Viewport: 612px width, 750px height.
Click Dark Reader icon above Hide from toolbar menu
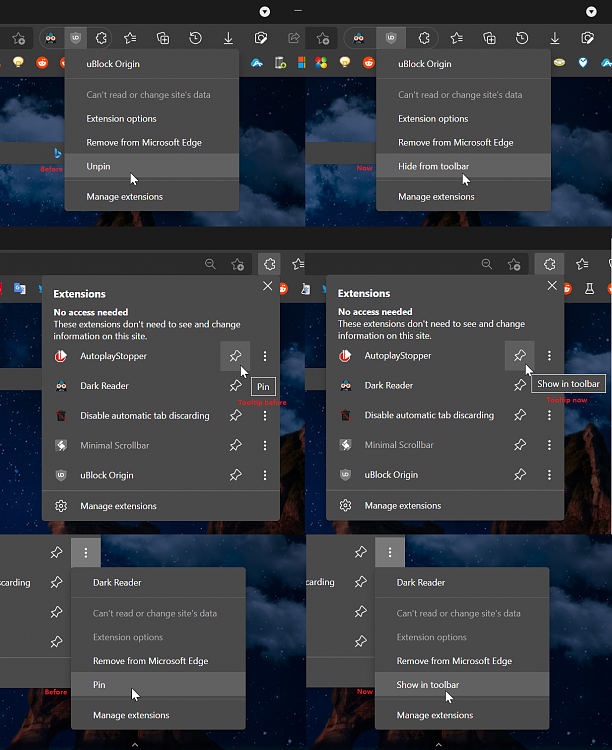tap(358, 38)
